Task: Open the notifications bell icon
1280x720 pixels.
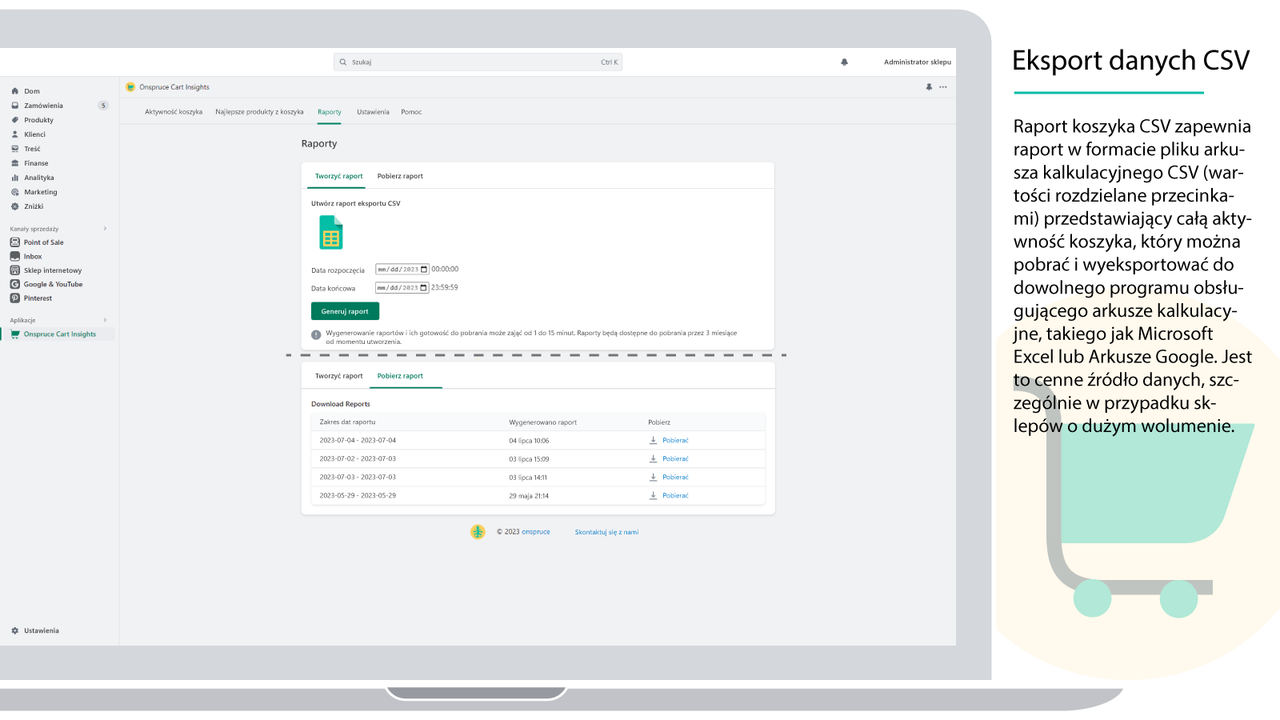Action: pos(844,62)
